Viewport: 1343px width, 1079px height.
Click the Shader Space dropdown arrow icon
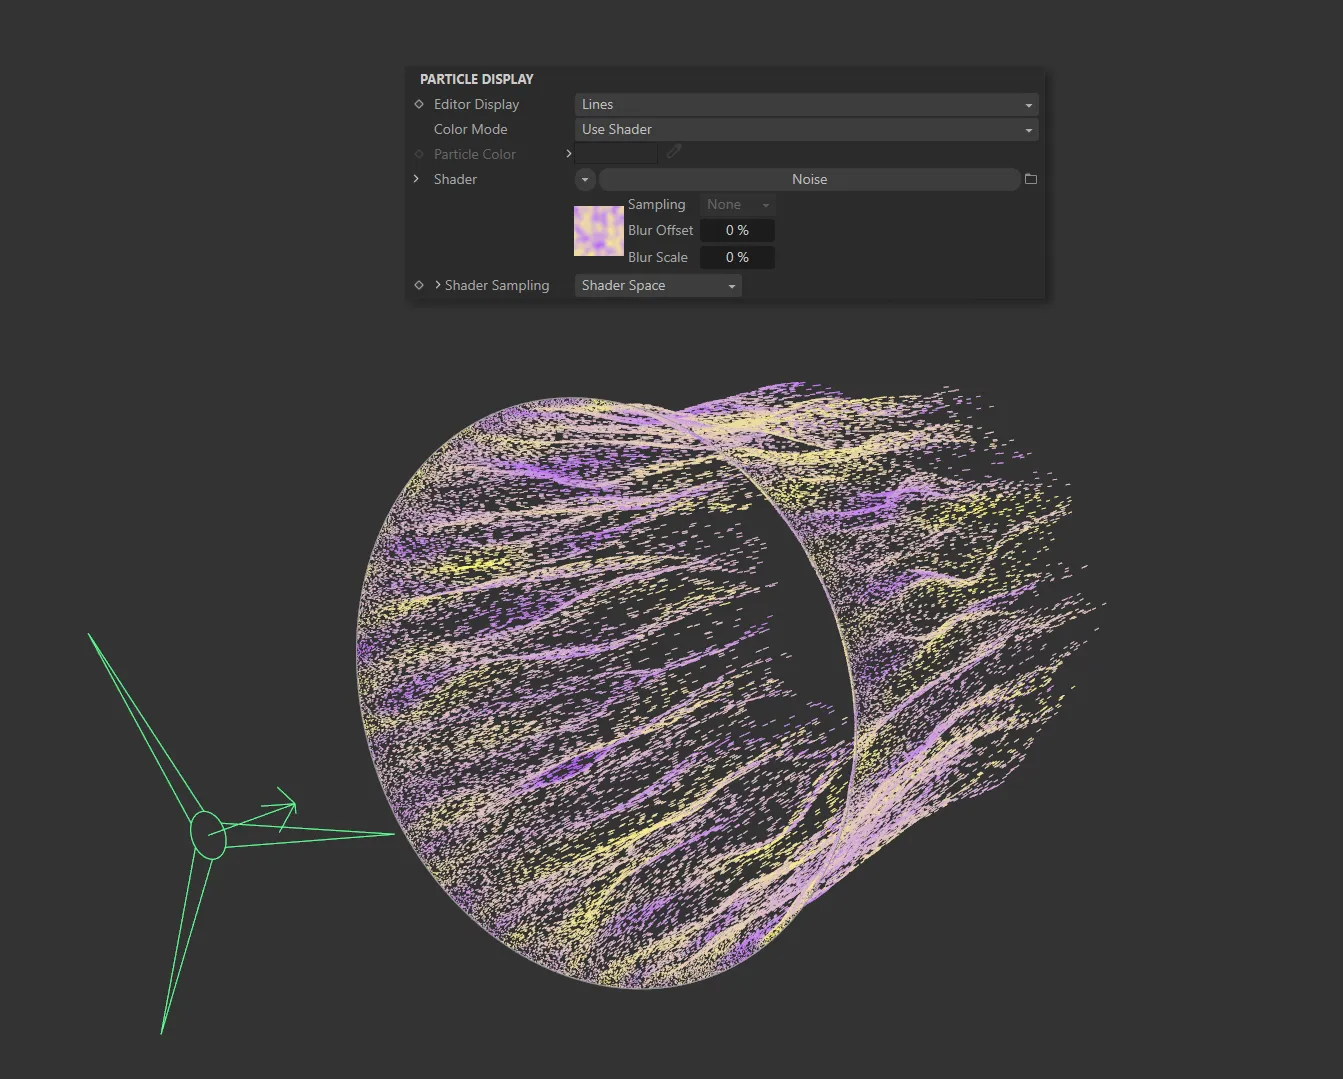(x=731, y=285)
